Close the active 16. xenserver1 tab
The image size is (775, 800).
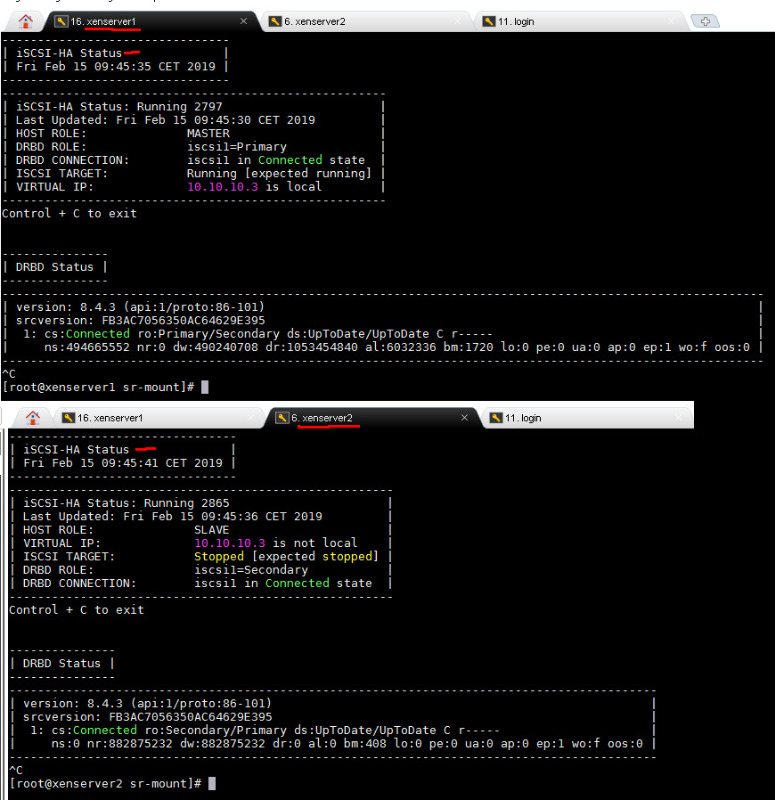[243, 21]
